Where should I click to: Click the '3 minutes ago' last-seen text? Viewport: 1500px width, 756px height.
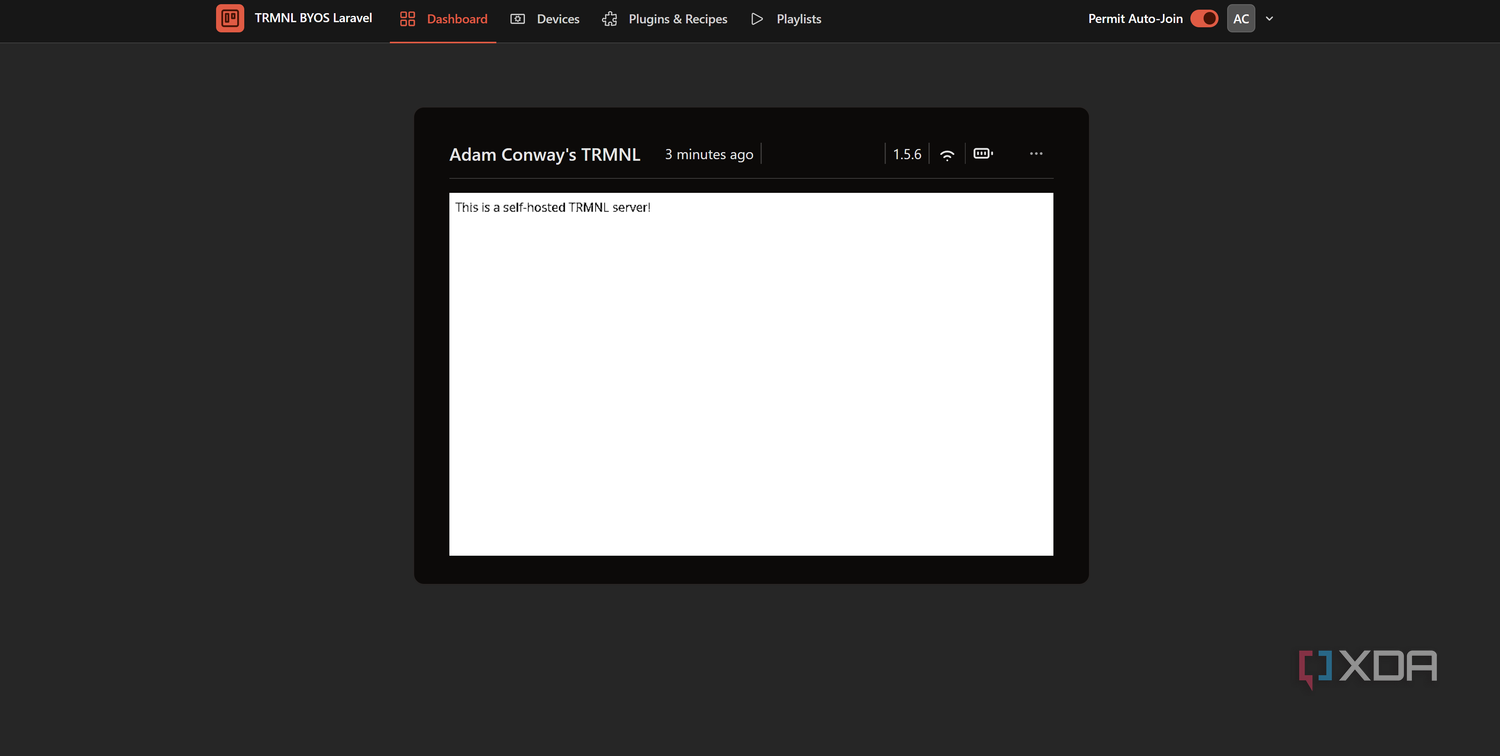tap(709, 154)
